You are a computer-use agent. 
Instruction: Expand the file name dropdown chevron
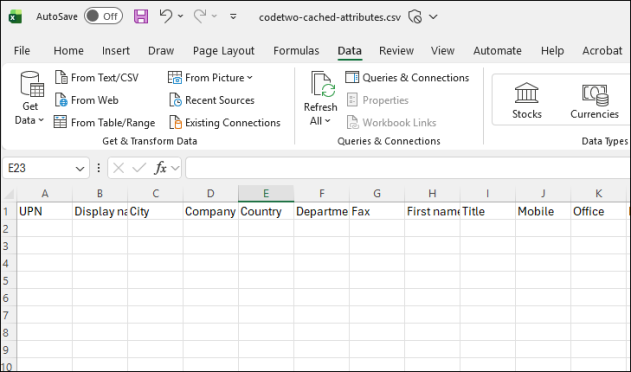click(x=433, y=17)
